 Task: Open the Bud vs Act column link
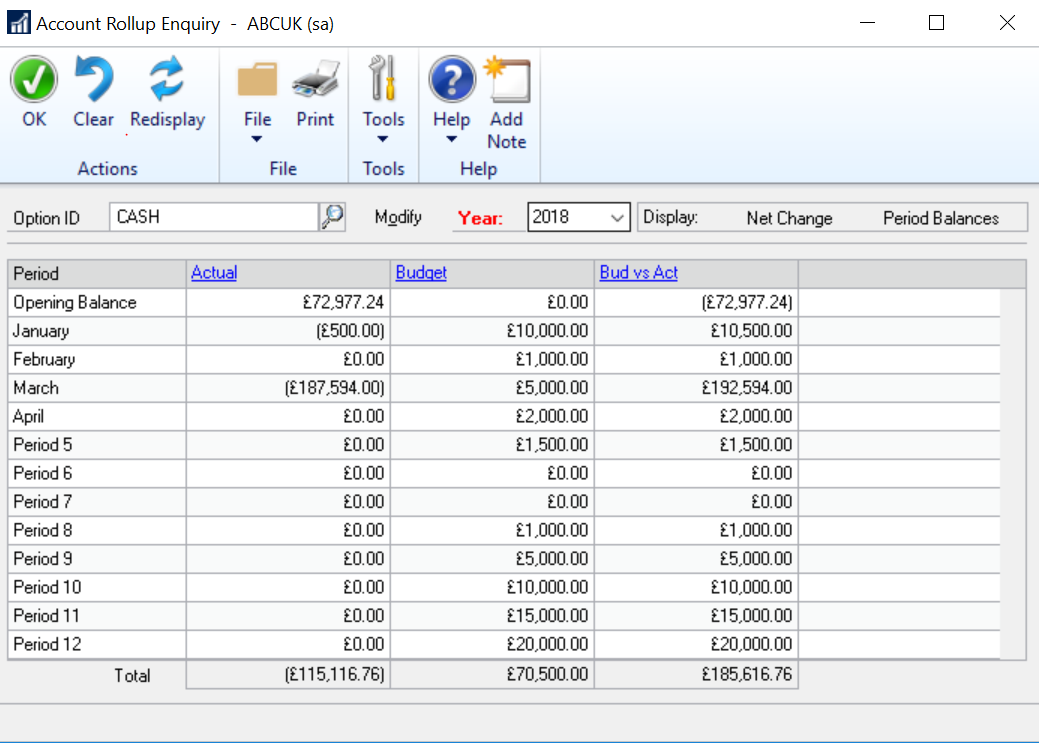638,273
